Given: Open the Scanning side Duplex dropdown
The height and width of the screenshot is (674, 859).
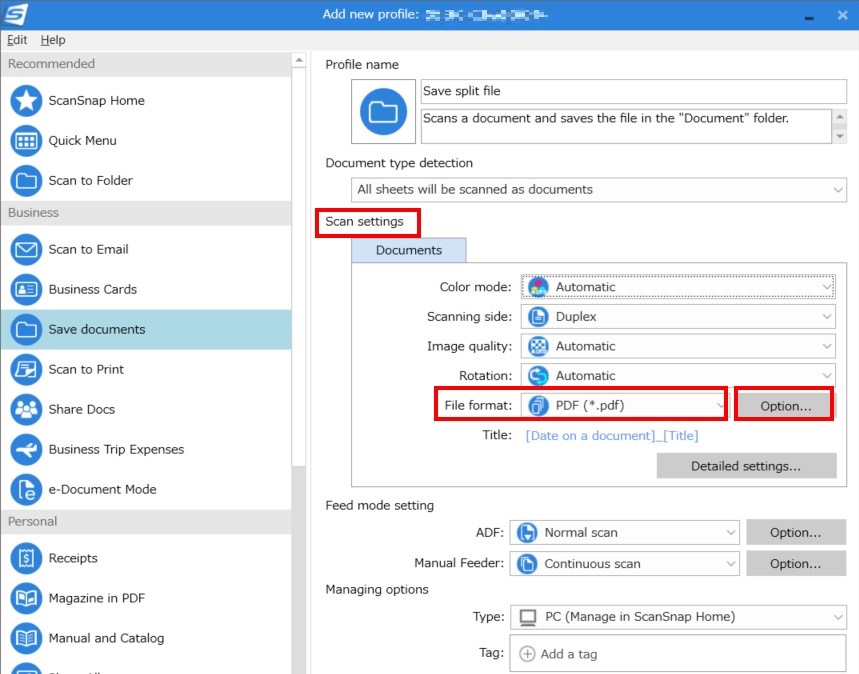Looking at the screenshot, I should click(679, 317).
